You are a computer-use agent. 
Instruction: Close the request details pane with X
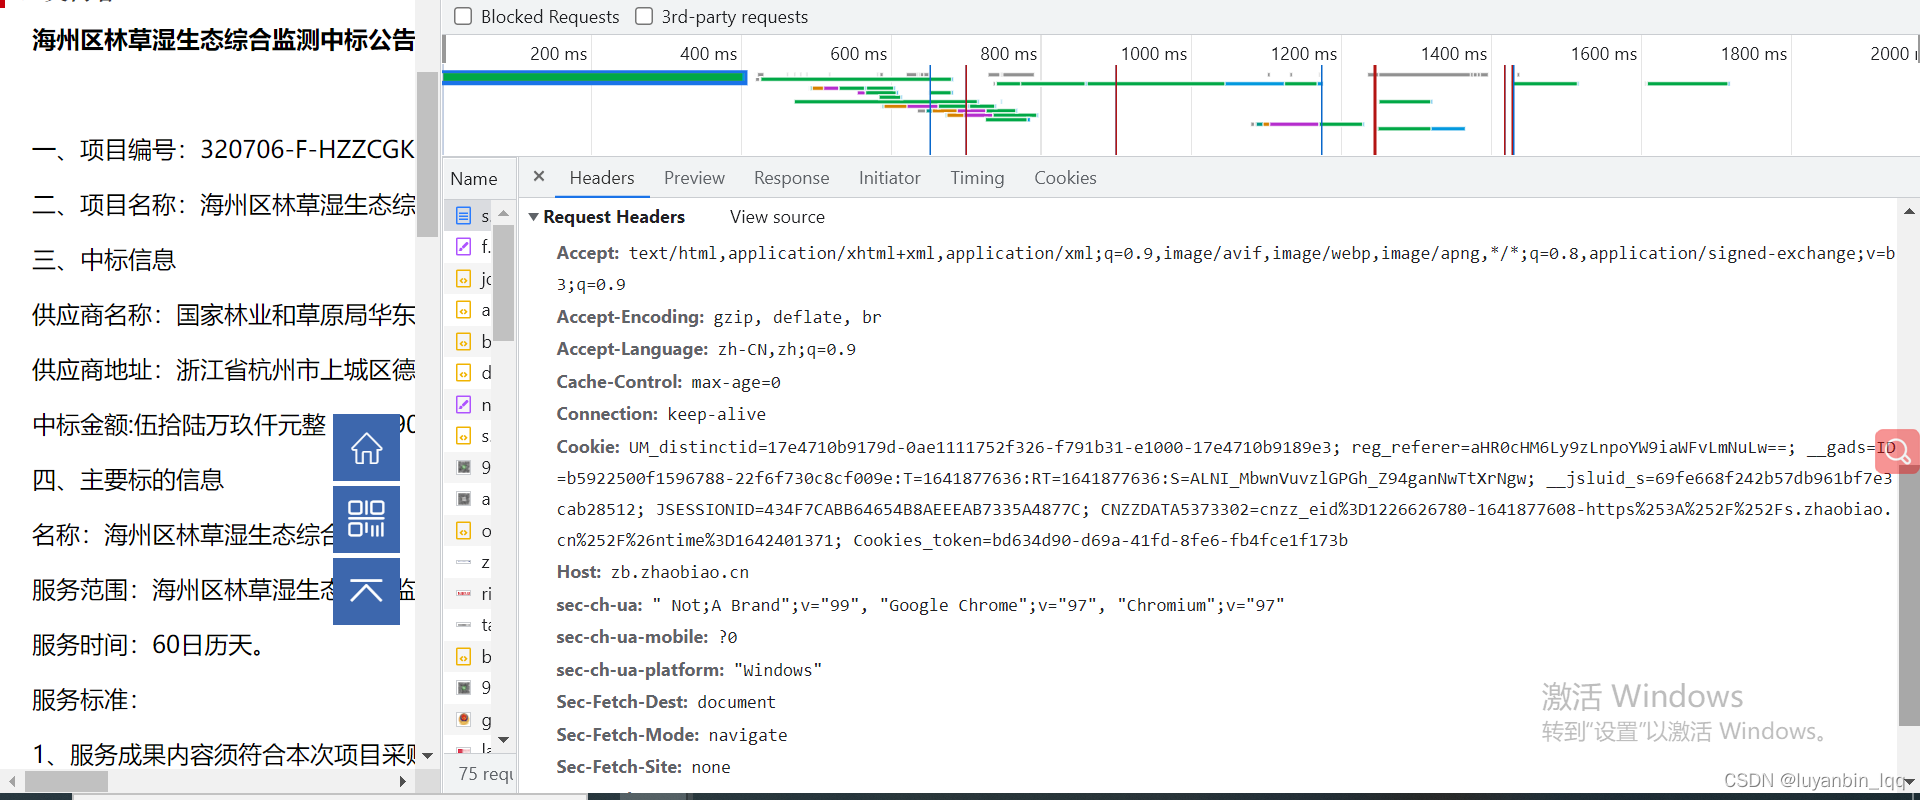pyautogui.click(x=539, y=176)
